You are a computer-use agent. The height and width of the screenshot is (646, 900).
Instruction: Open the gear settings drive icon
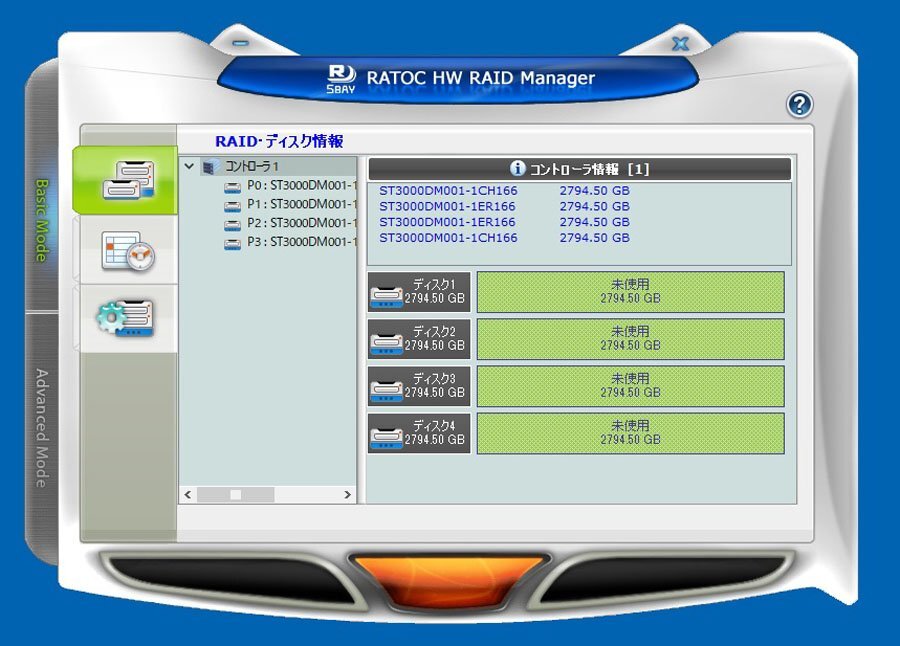click(125, 318)
